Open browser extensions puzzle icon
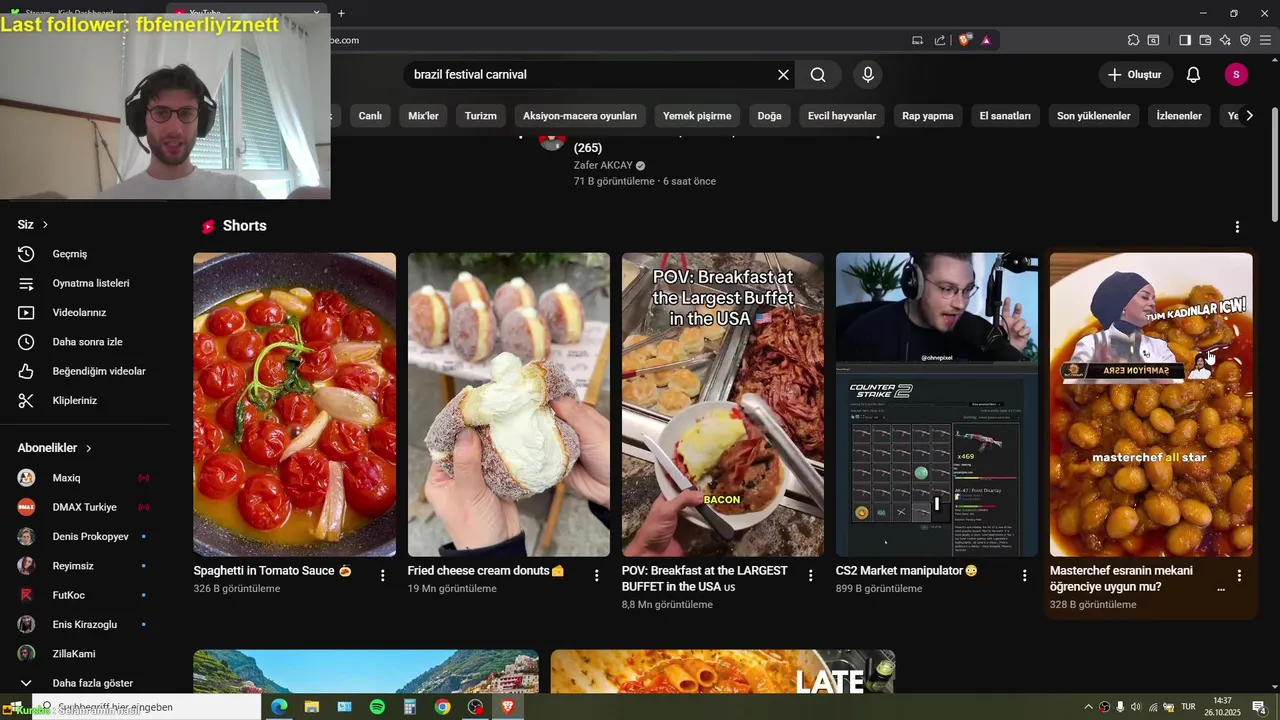 tap(1133, 40)
